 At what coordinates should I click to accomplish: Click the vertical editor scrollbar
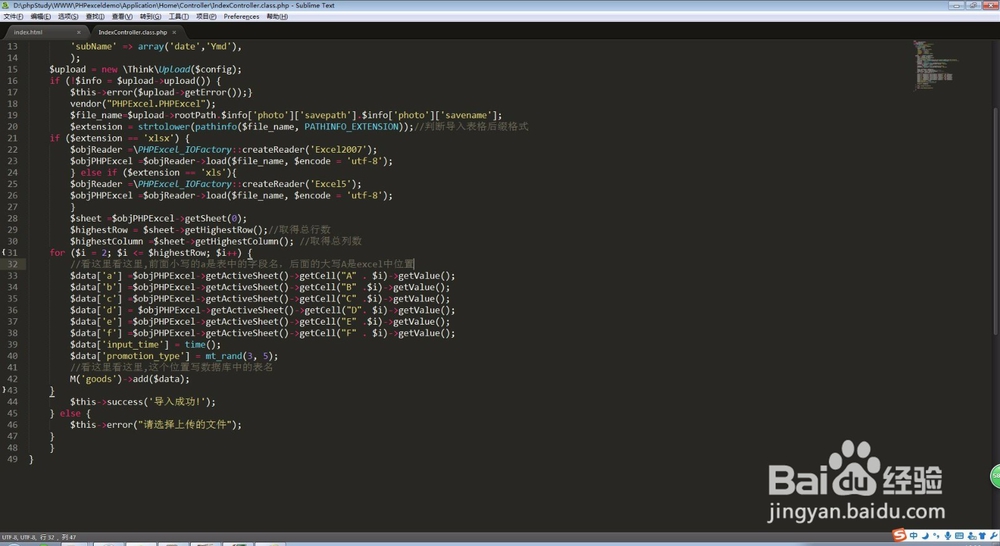click(x=996, y=220)
